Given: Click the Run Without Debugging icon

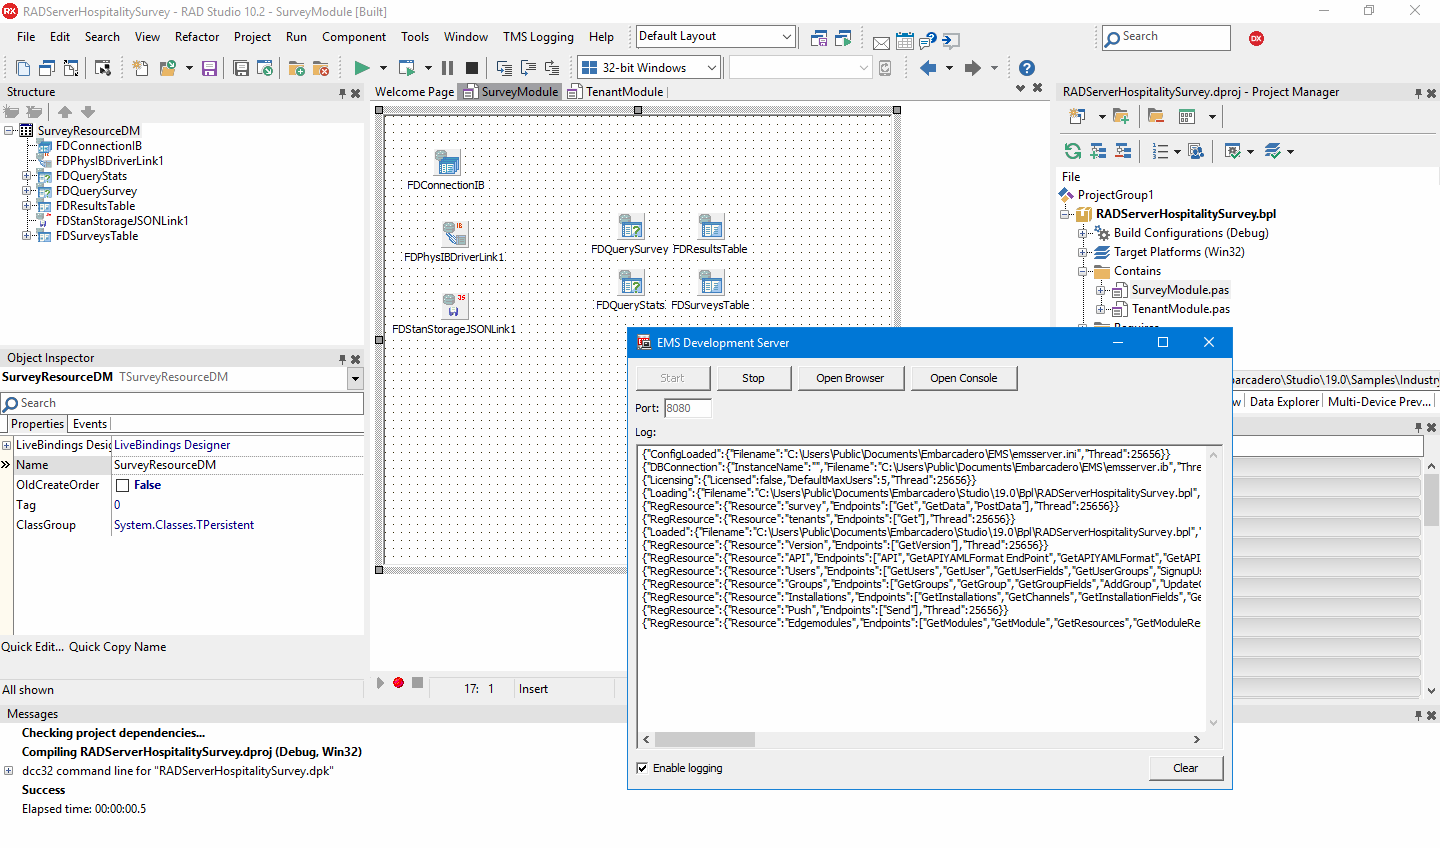Looking at the screenshot, I should (406, 68).
